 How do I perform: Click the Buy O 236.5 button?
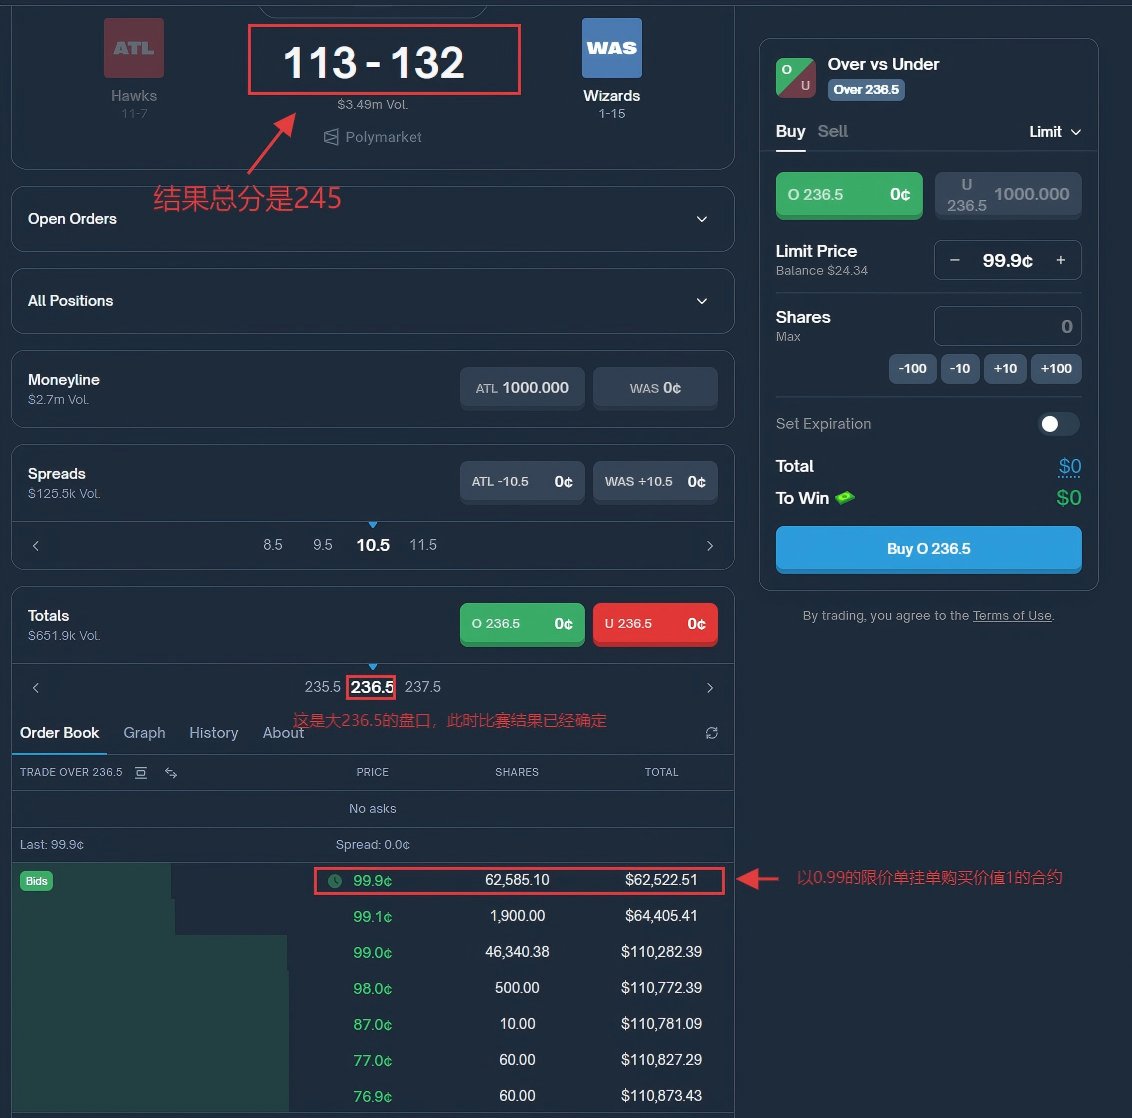928,549
